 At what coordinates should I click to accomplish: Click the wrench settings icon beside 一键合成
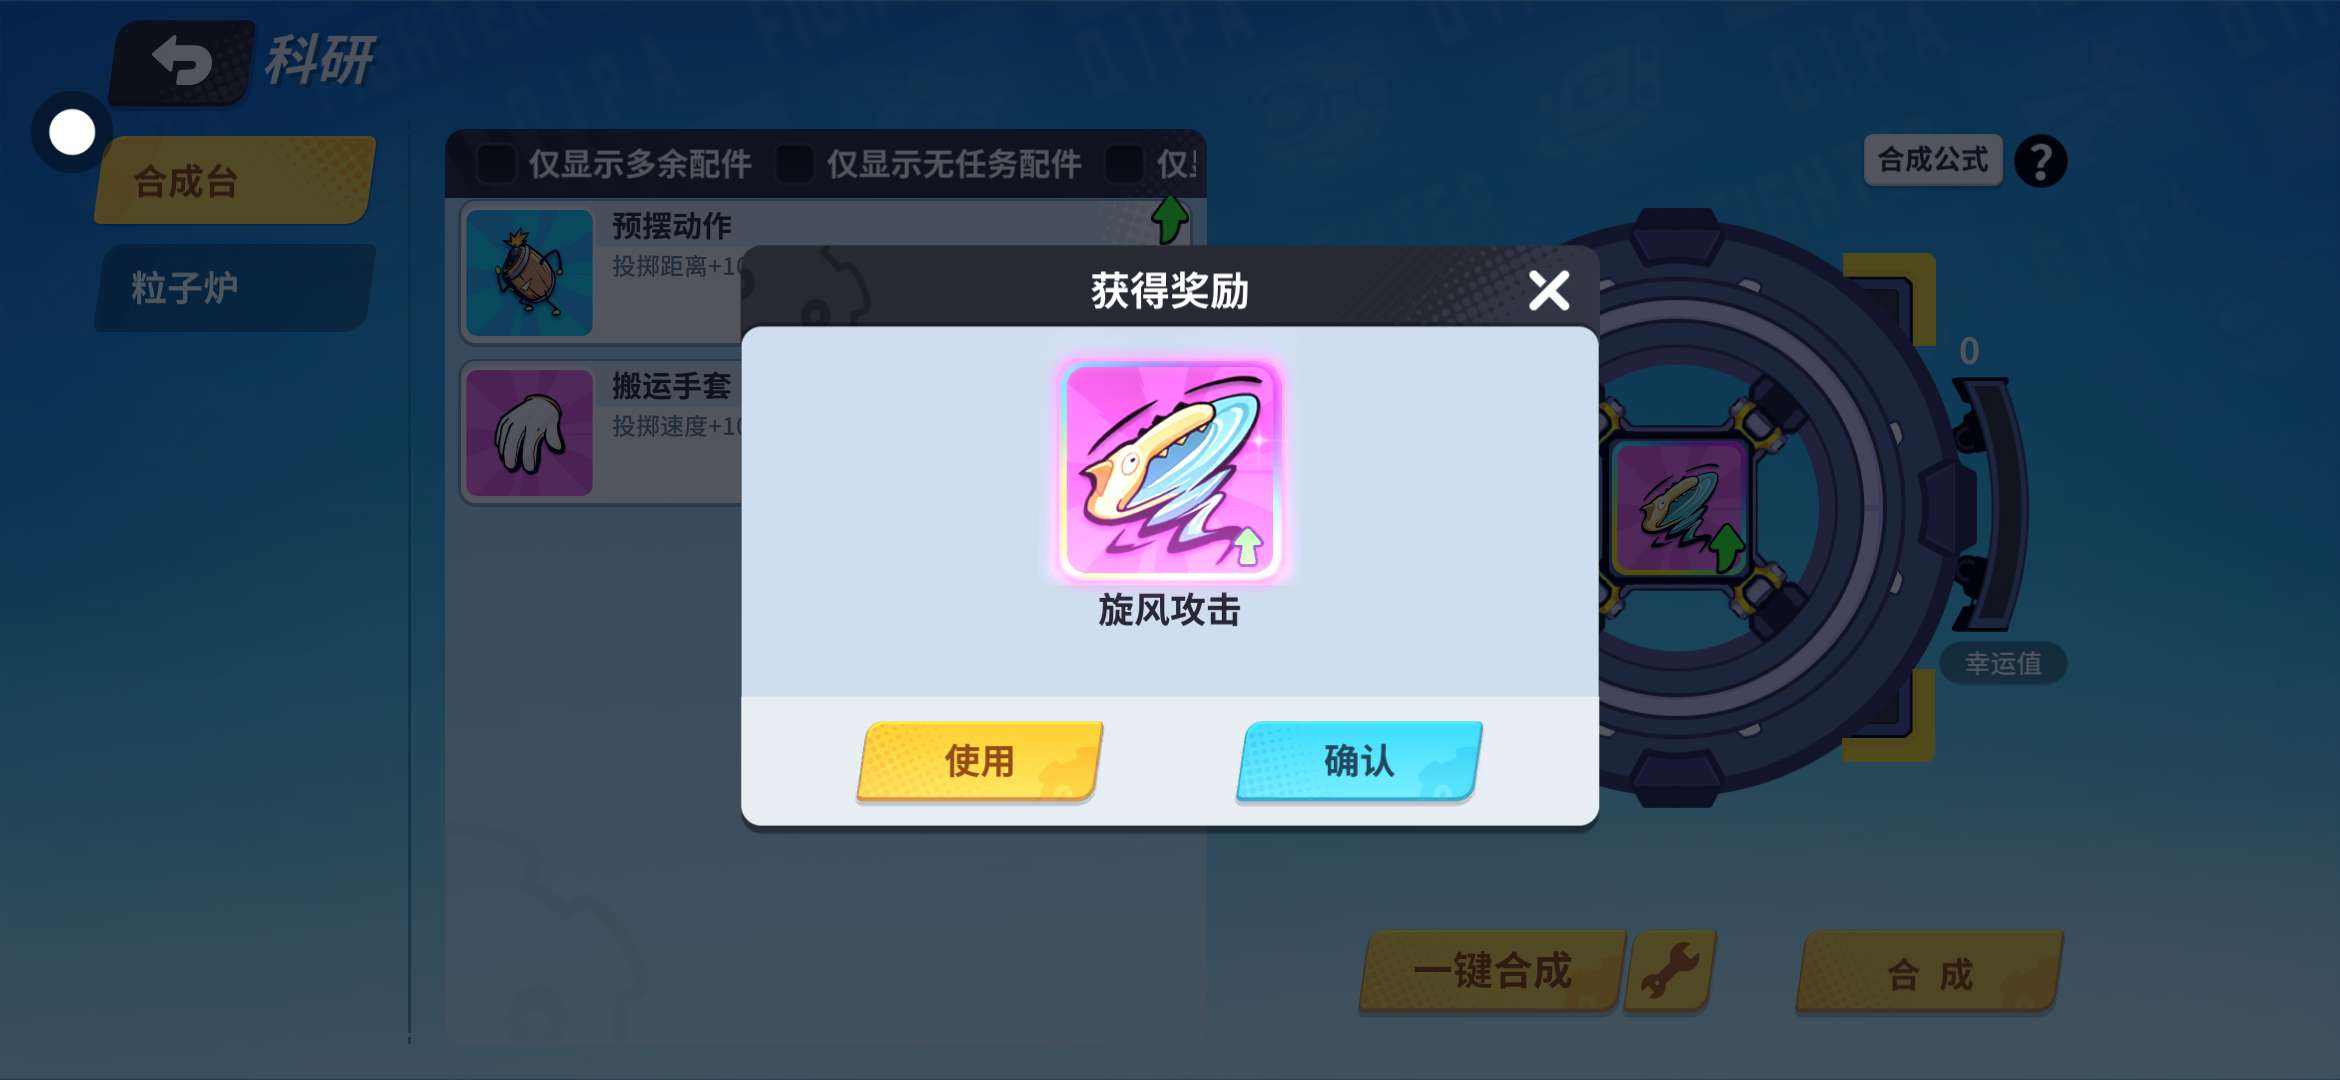pos(1670,970)
